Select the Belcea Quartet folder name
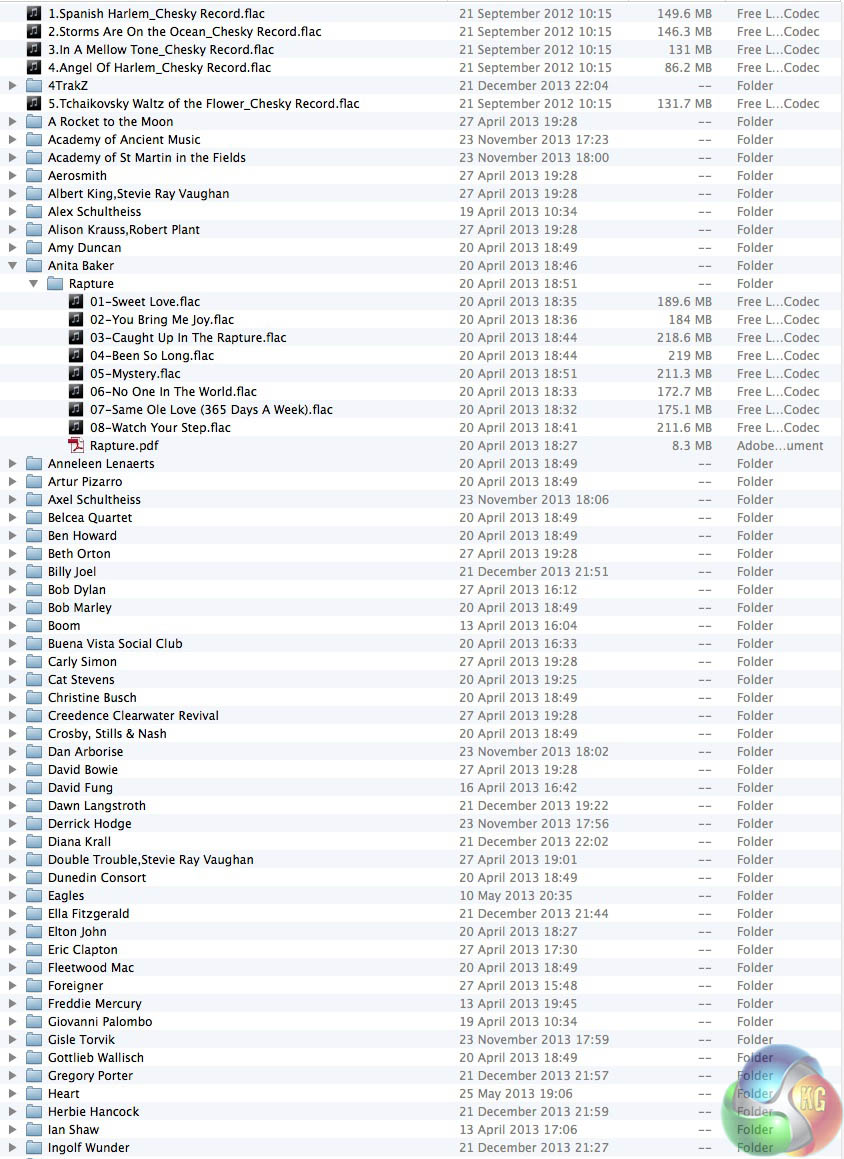The height and width of the screenshot is (1159, 844). tap(90, 517)
